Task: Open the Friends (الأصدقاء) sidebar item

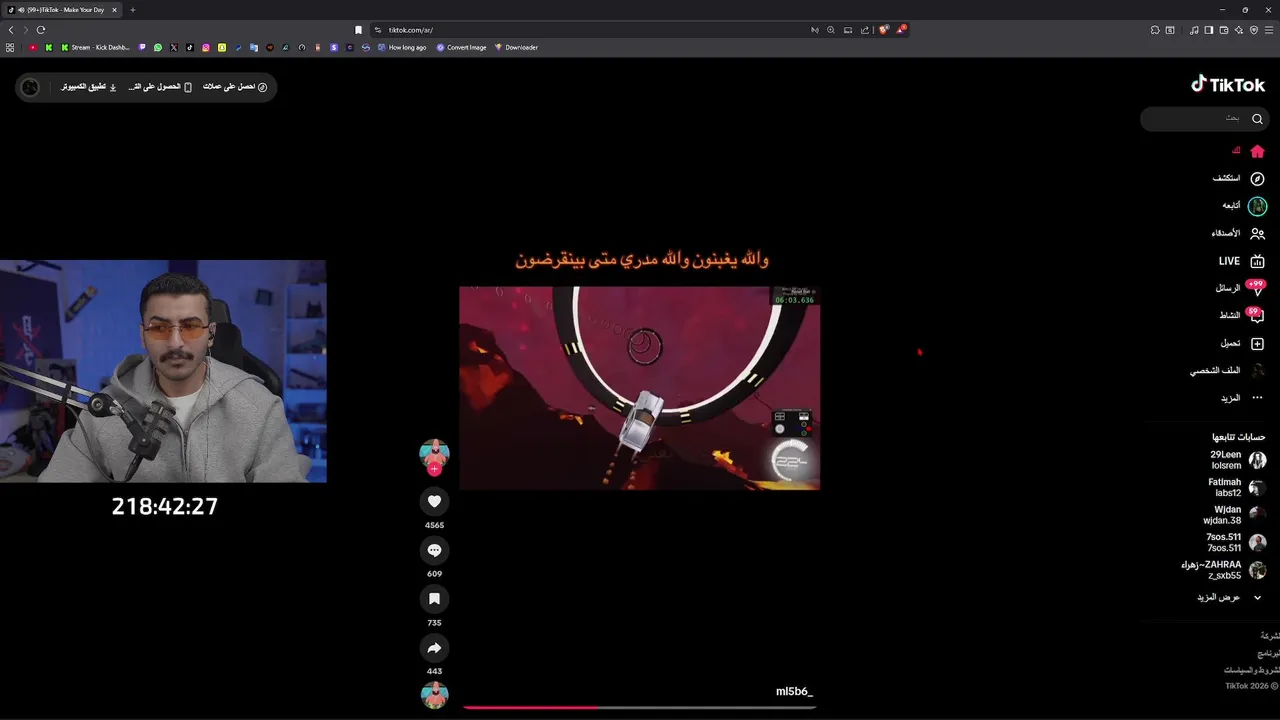Action: (x=1238, y=233)
